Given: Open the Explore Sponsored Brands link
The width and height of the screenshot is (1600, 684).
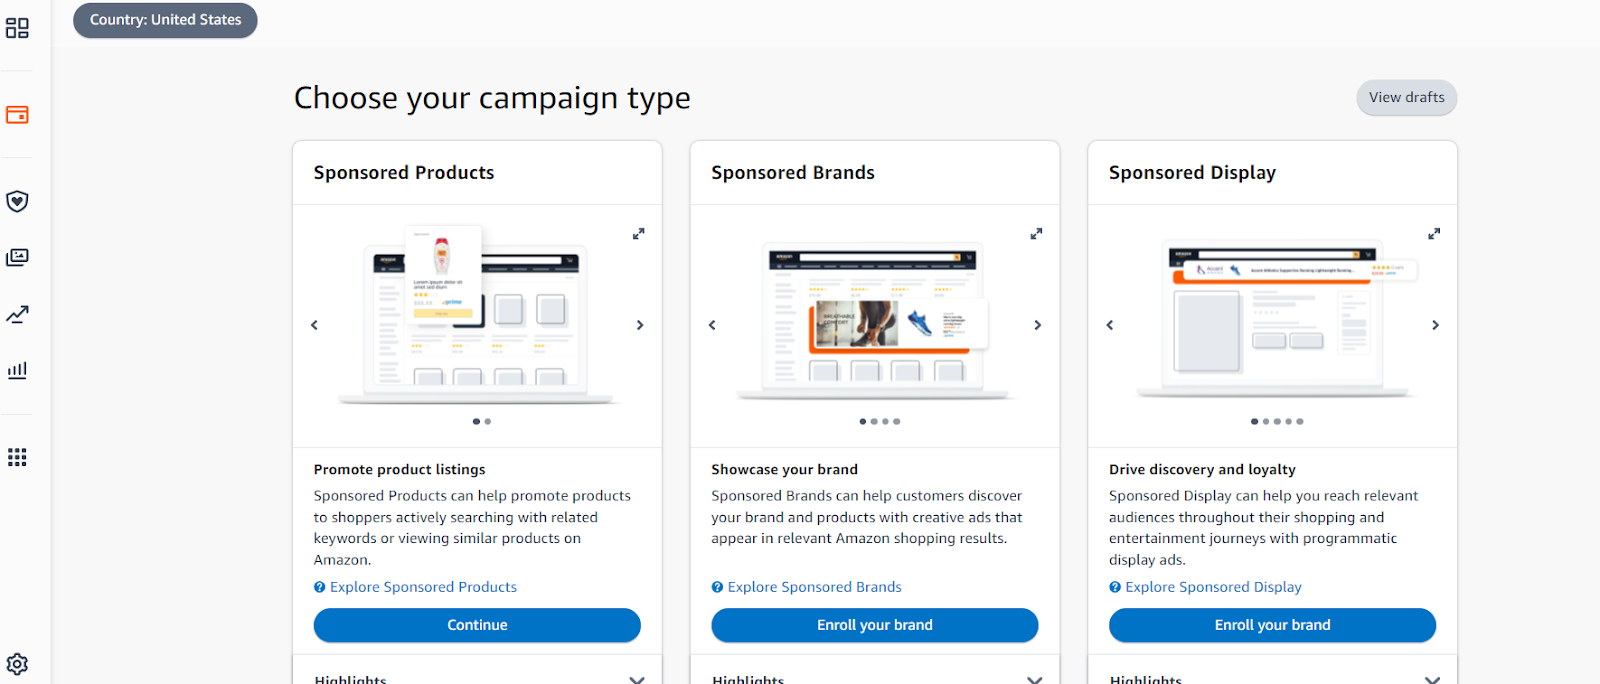Looking at the screenshot, I should click(814, 586).
